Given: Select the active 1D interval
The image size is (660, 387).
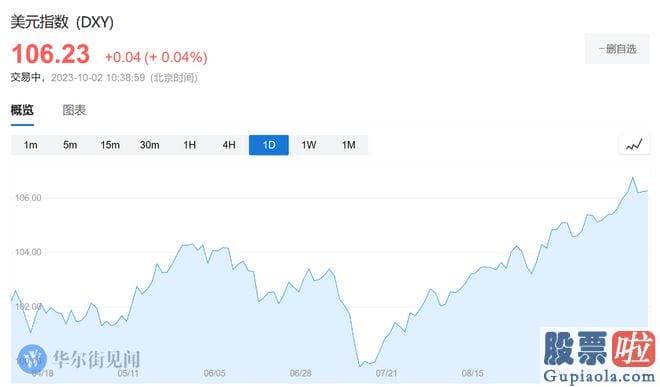Looking at the screenshot, I should 269,145.
